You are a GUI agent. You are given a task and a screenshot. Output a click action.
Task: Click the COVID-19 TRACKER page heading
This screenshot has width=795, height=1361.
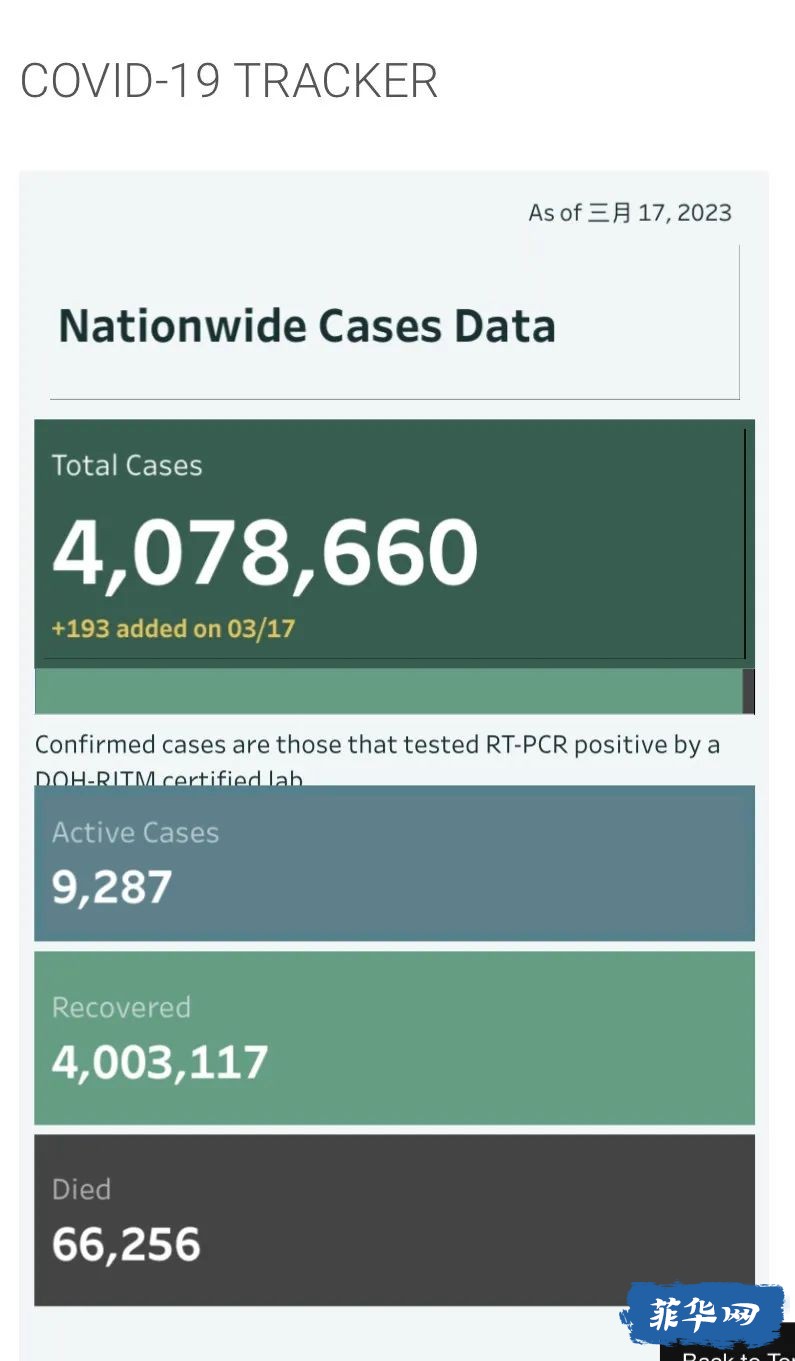click(x=229, y=81)
